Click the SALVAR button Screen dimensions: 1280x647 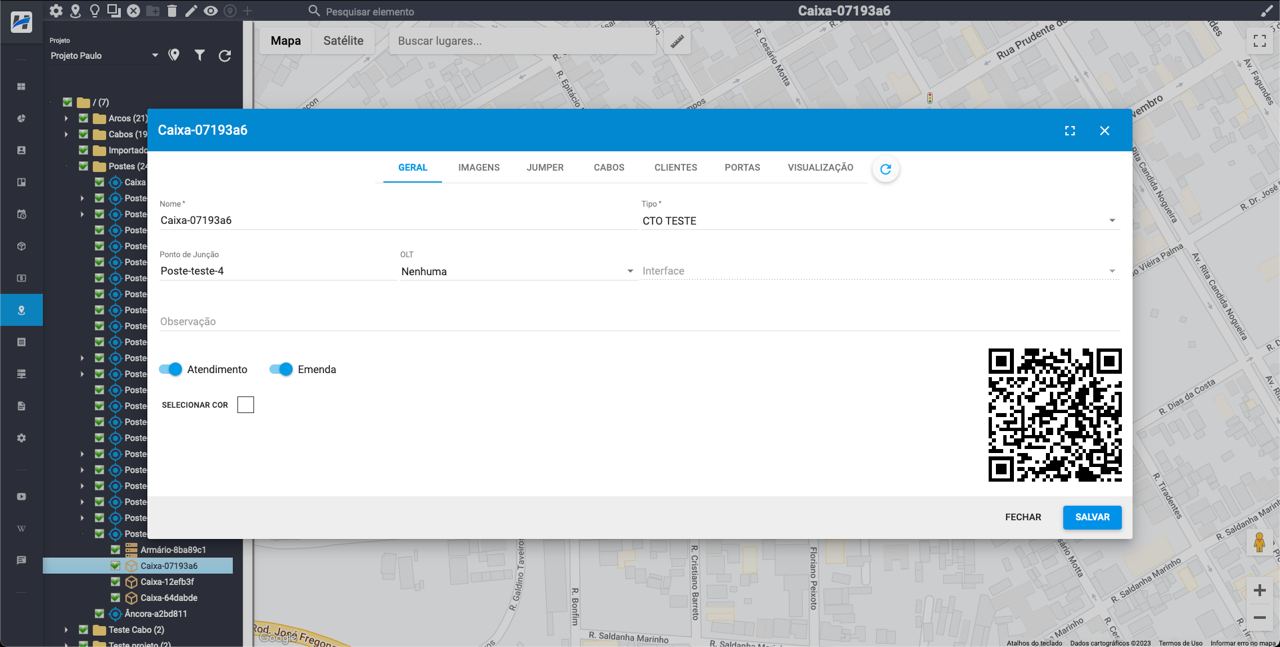(1092, 517)
